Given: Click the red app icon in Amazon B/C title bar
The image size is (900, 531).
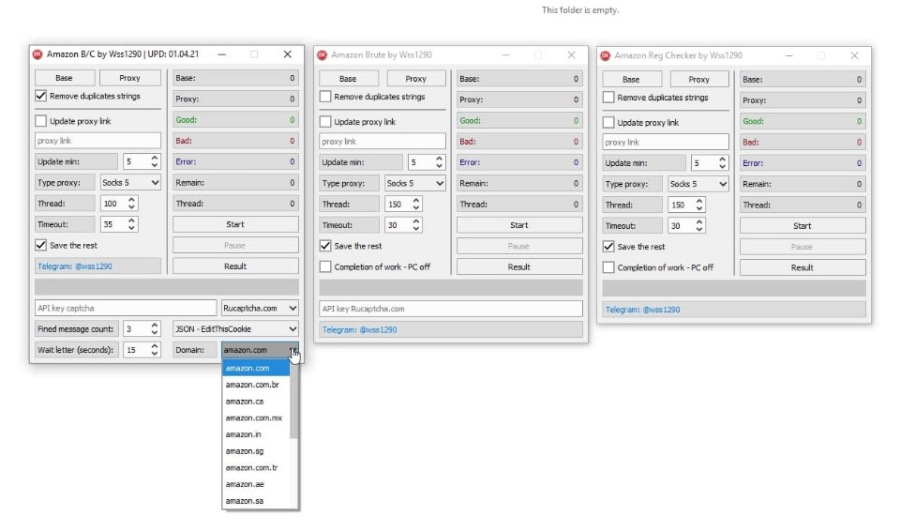Looking at the screenshot, I should point(38,54).
